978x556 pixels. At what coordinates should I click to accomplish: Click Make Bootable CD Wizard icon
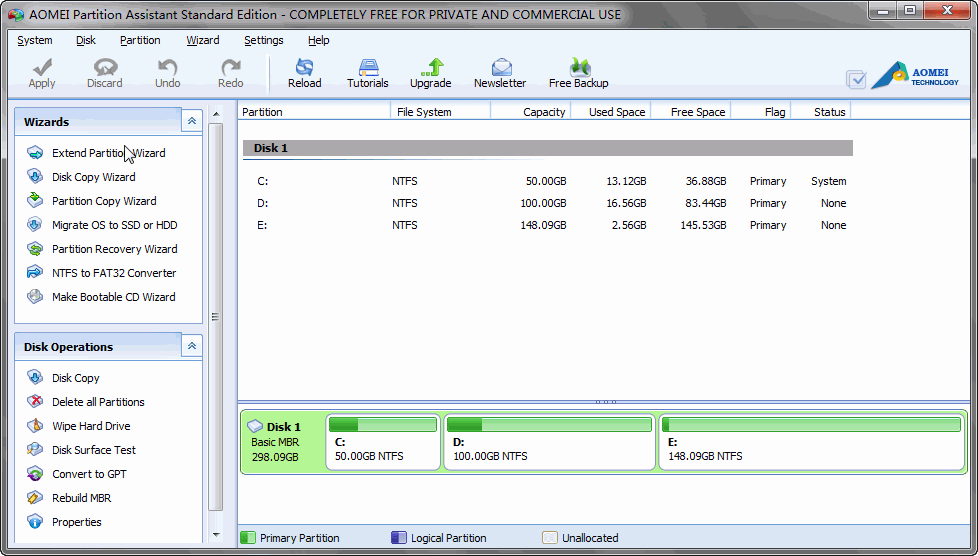coord(35,297)
